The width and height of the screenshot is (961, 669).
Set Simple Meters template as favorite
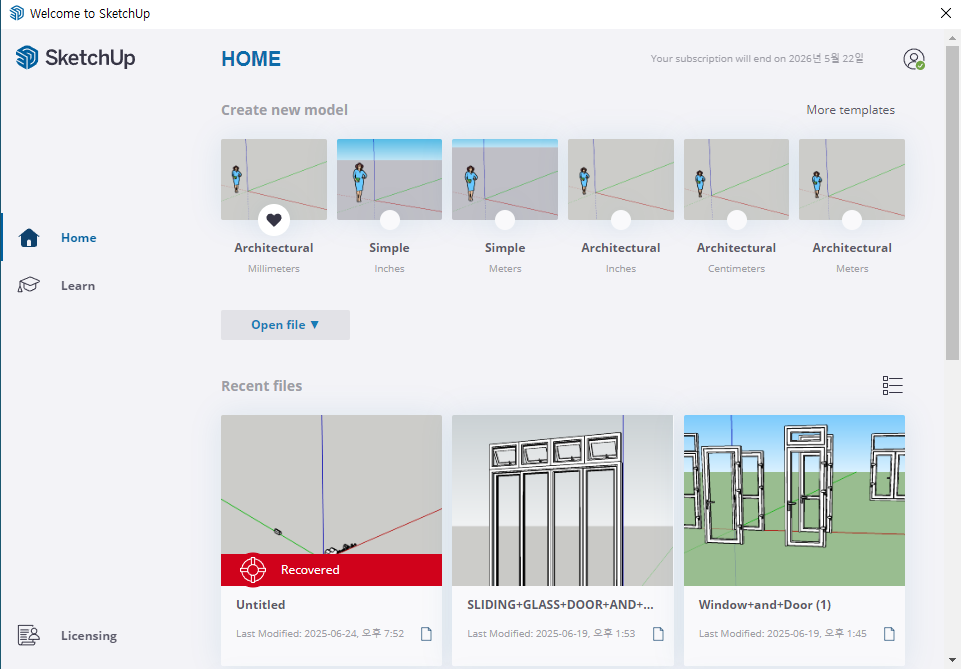pos(505,219)
